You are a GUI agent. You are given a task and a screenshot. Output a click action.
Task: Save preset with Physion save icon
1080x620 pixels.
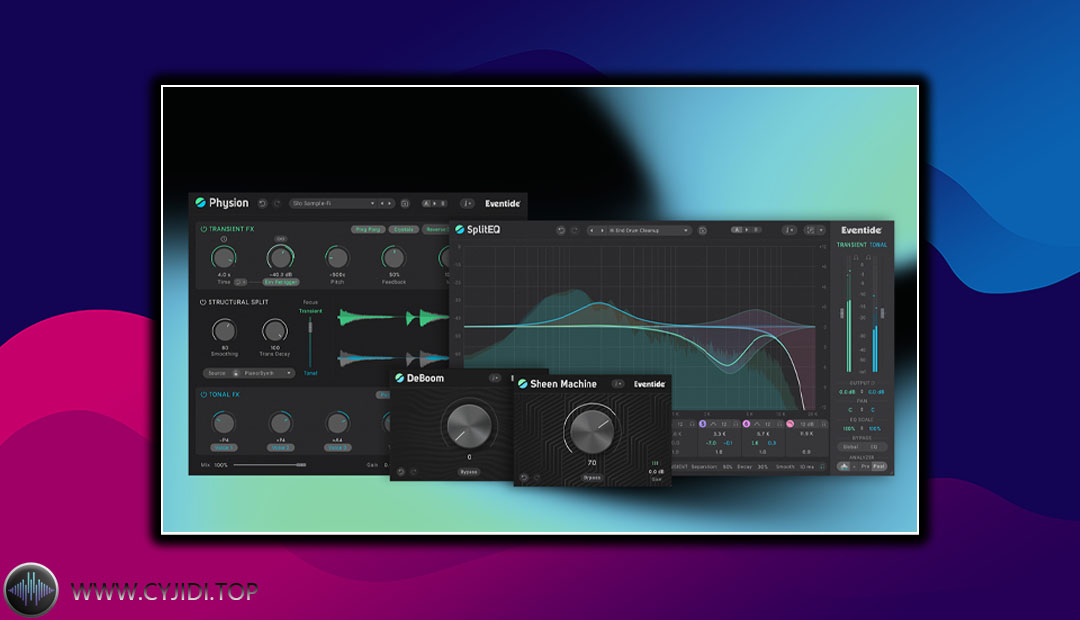405,203
